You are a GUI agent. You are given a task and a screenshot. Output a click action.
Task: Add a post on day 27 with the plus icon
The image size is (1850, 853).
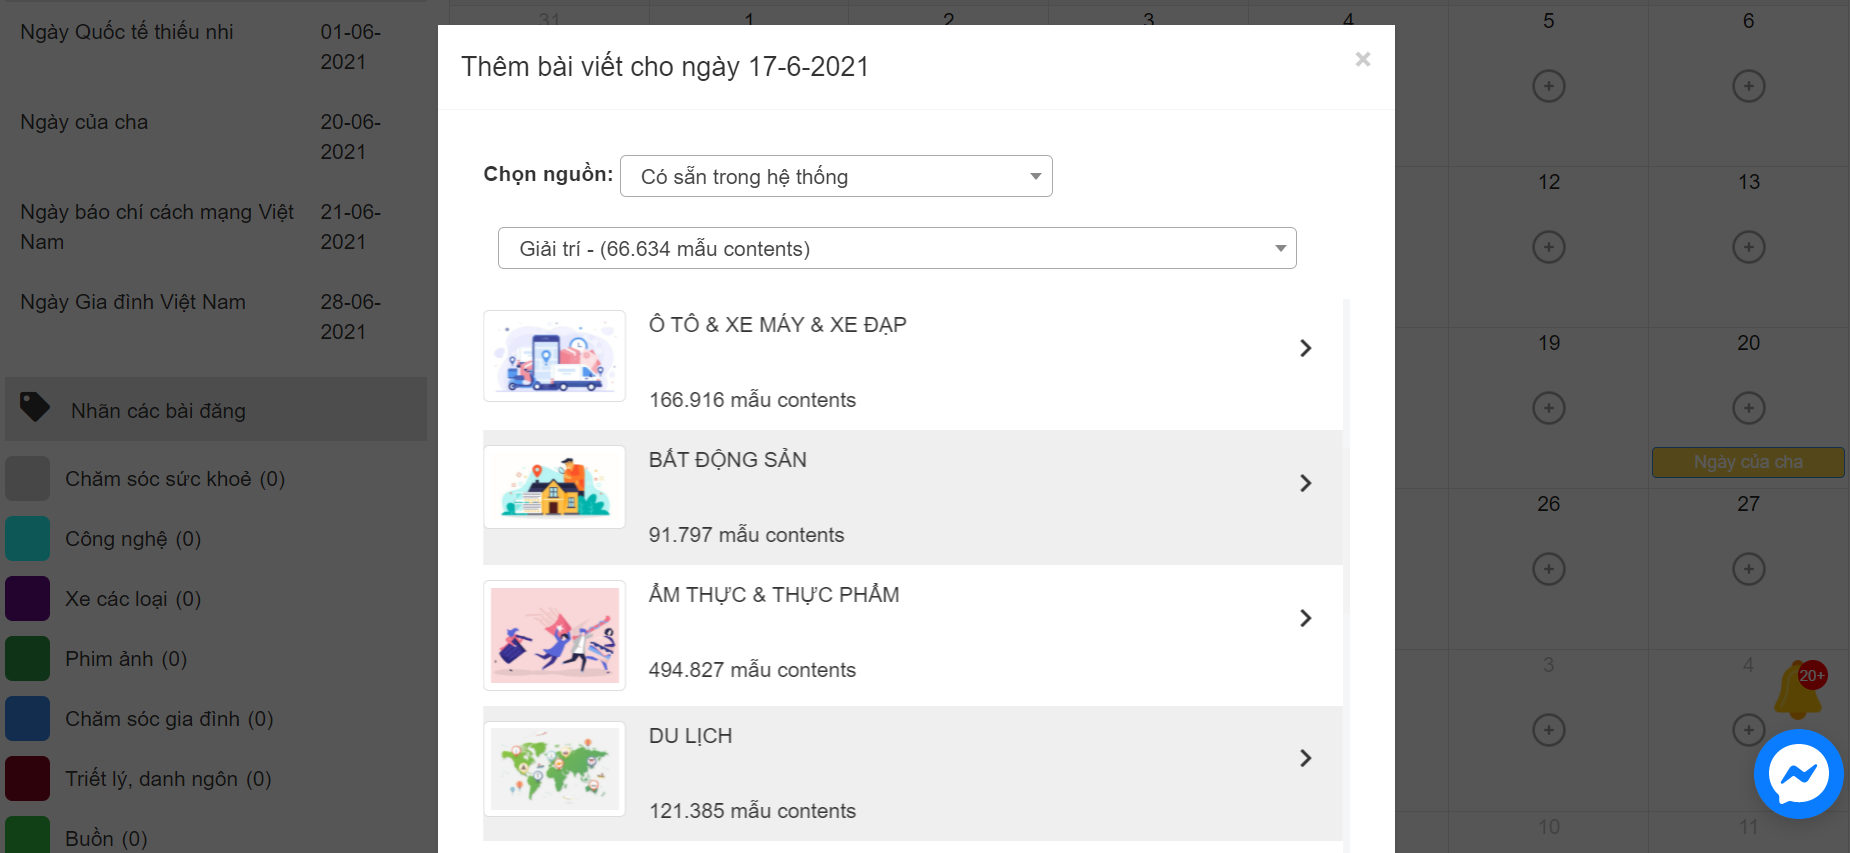coord(1748,569)
